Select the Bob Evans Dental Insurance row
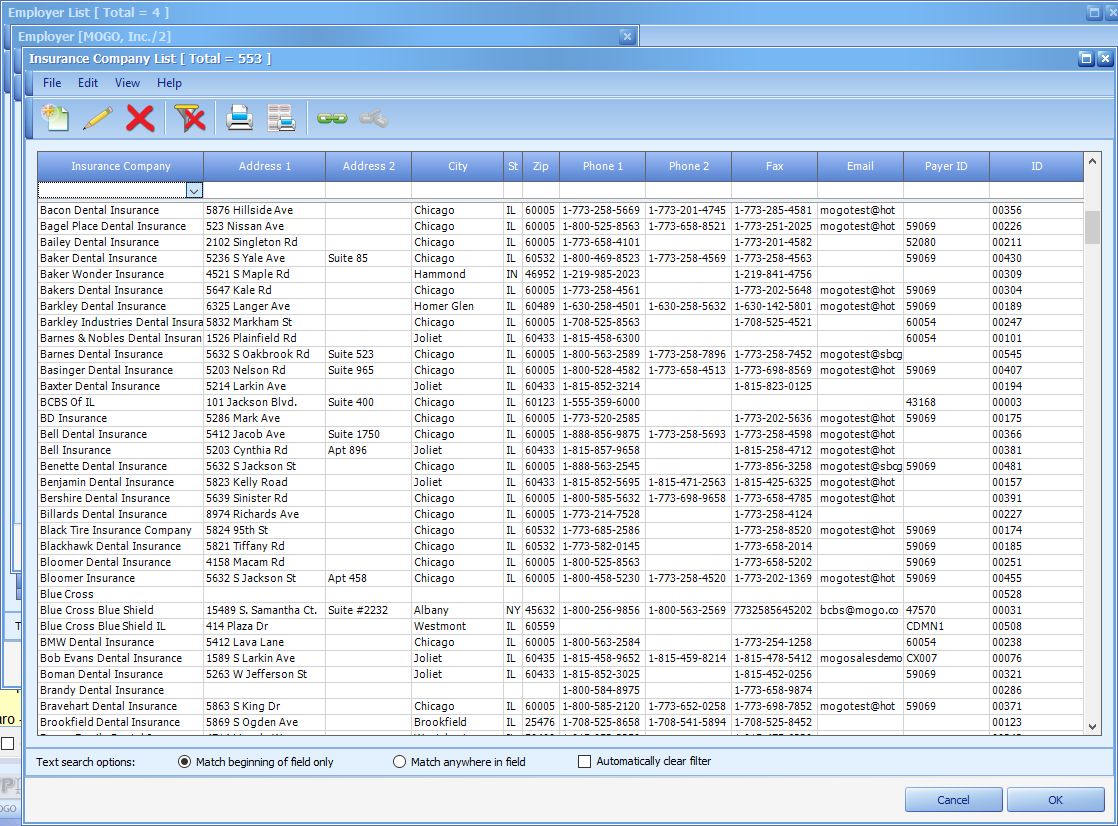Viewport: 1118px width, 826px height. coord(560,658)
